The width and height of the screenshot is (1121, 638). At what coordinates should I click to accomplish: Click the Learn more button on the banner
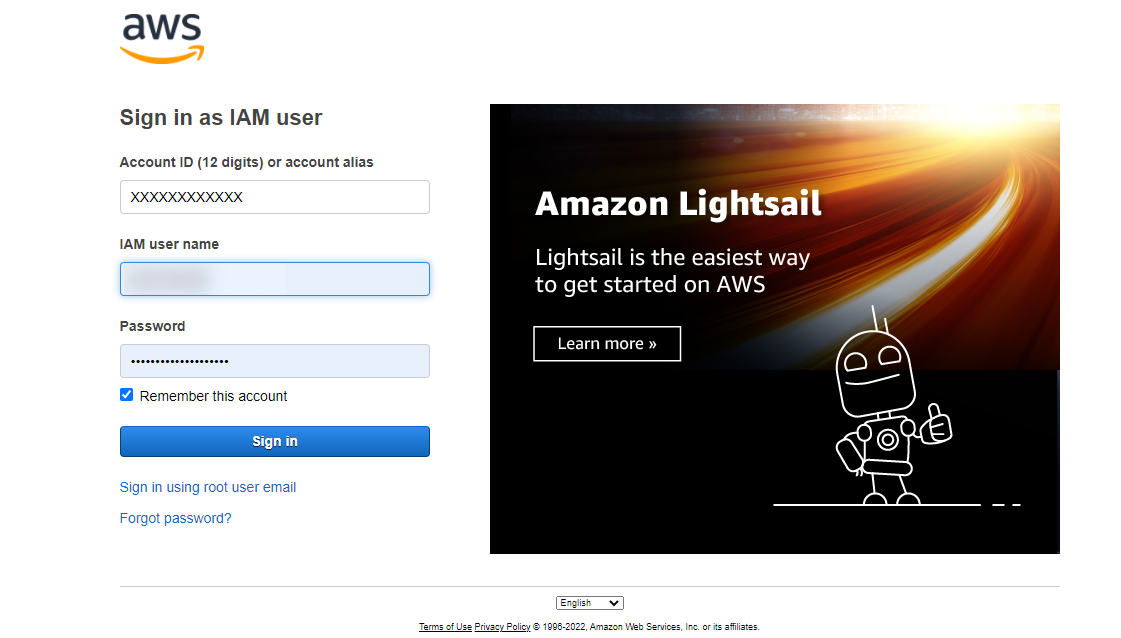(x=606, y=343)
